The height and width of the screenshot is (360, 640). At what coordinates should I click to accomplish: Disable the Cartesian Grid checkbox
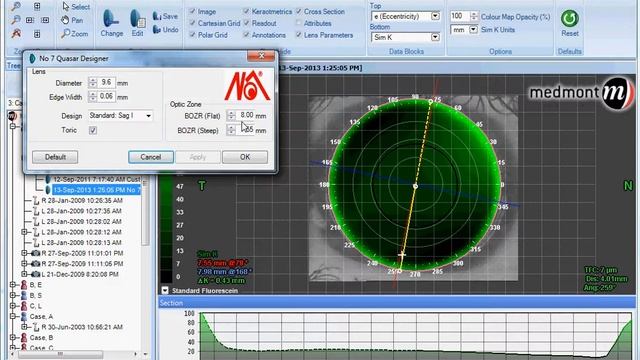(192, 23)
